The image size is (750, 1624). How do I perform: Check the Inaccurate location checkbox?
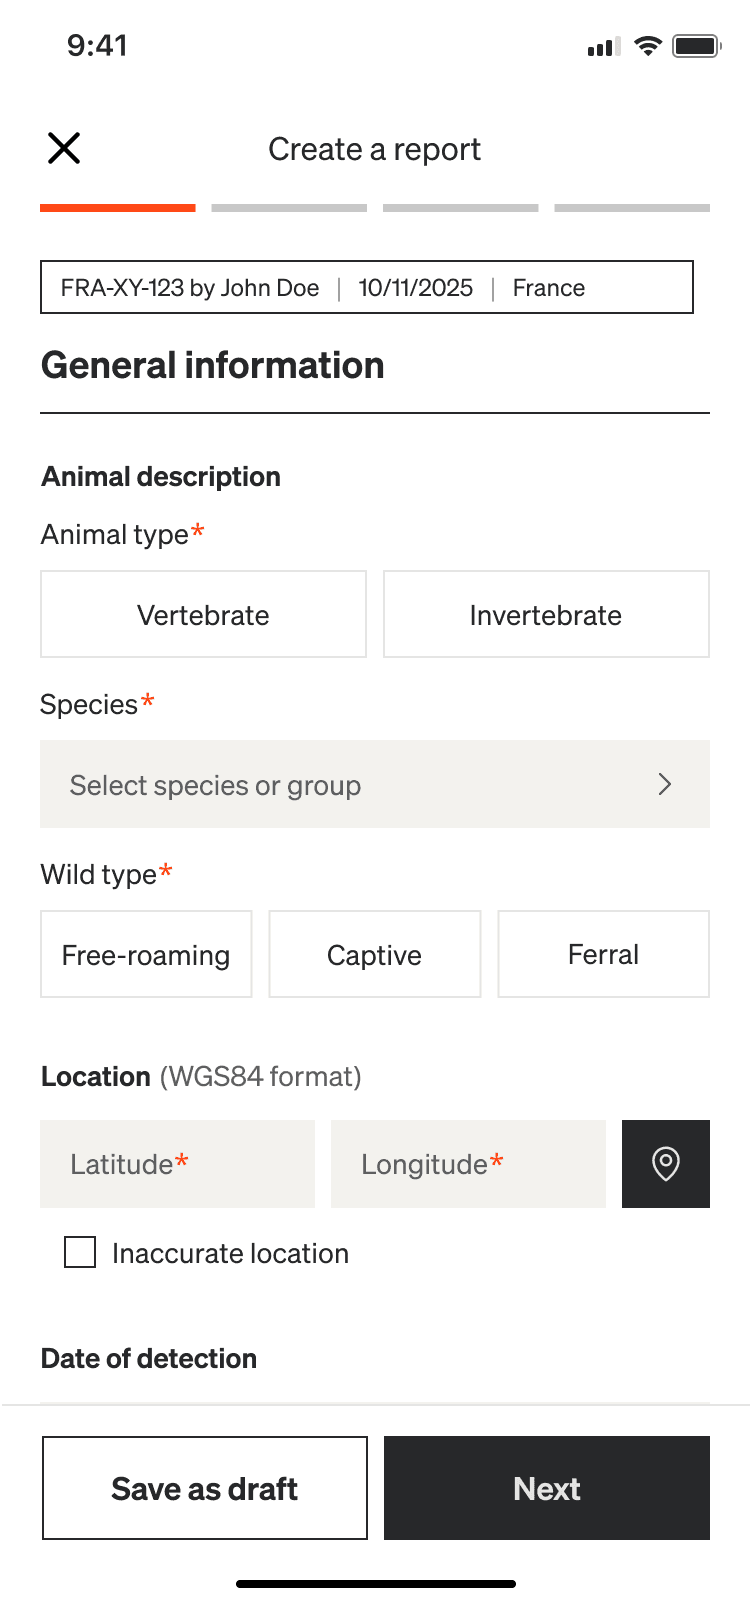click(x=80, y=1252)
